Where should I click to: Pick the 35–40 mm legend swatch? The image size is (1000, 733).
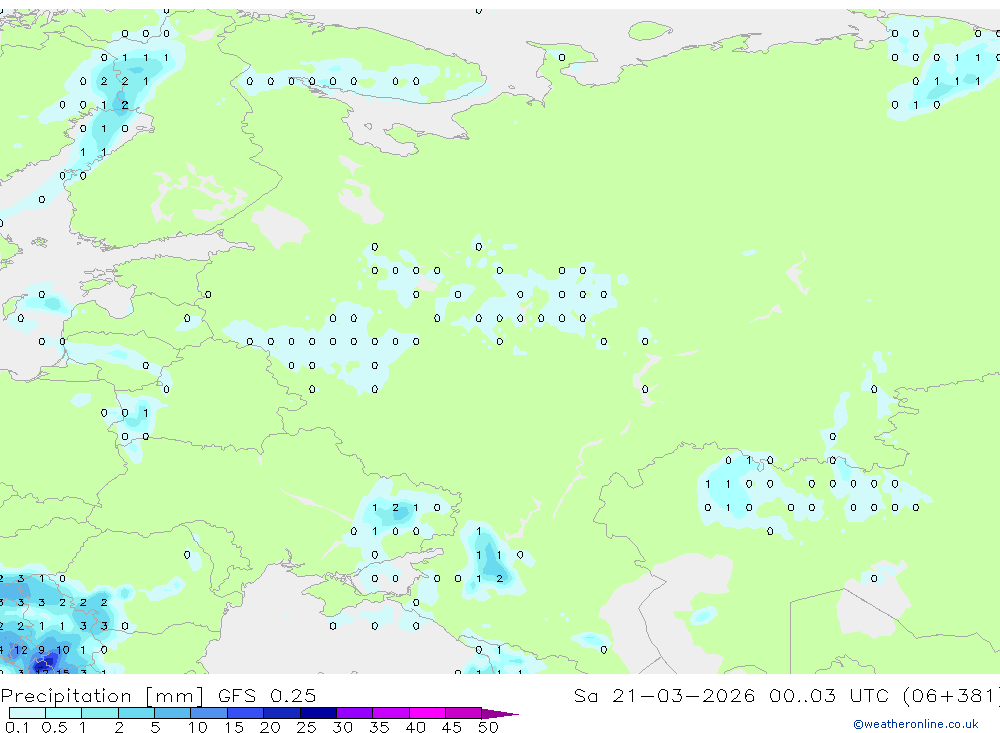391,713
